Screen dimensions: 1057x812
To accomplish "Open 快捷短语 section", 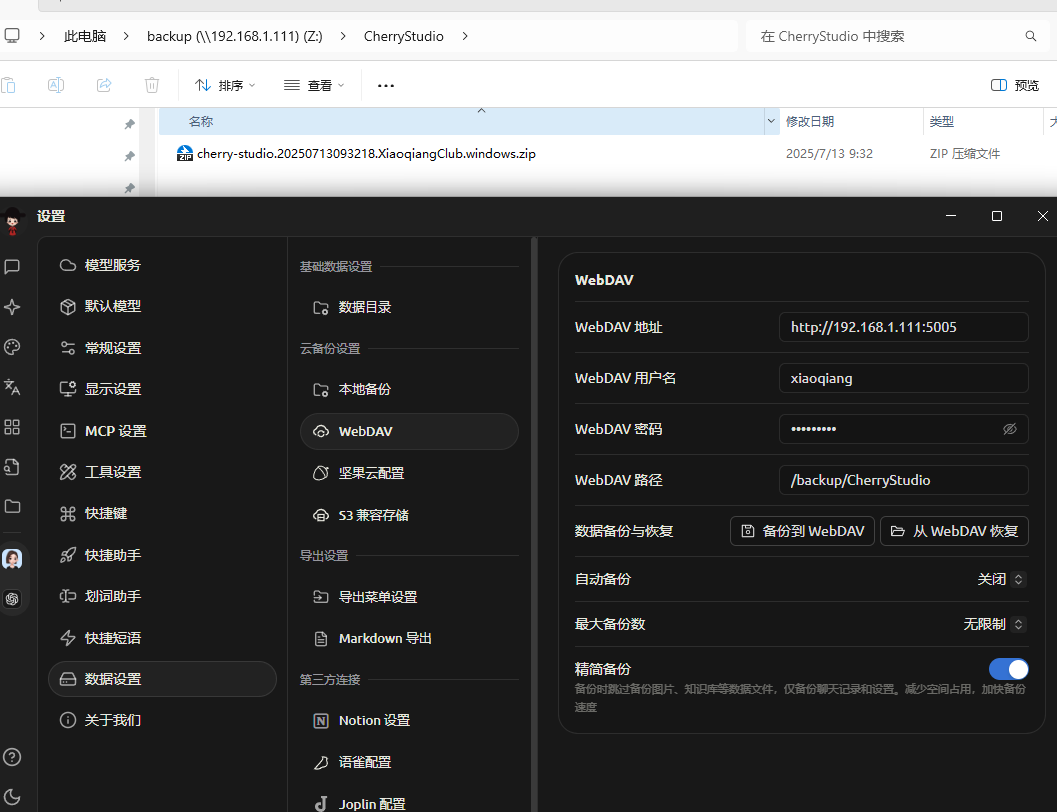I will pos(162,638).
